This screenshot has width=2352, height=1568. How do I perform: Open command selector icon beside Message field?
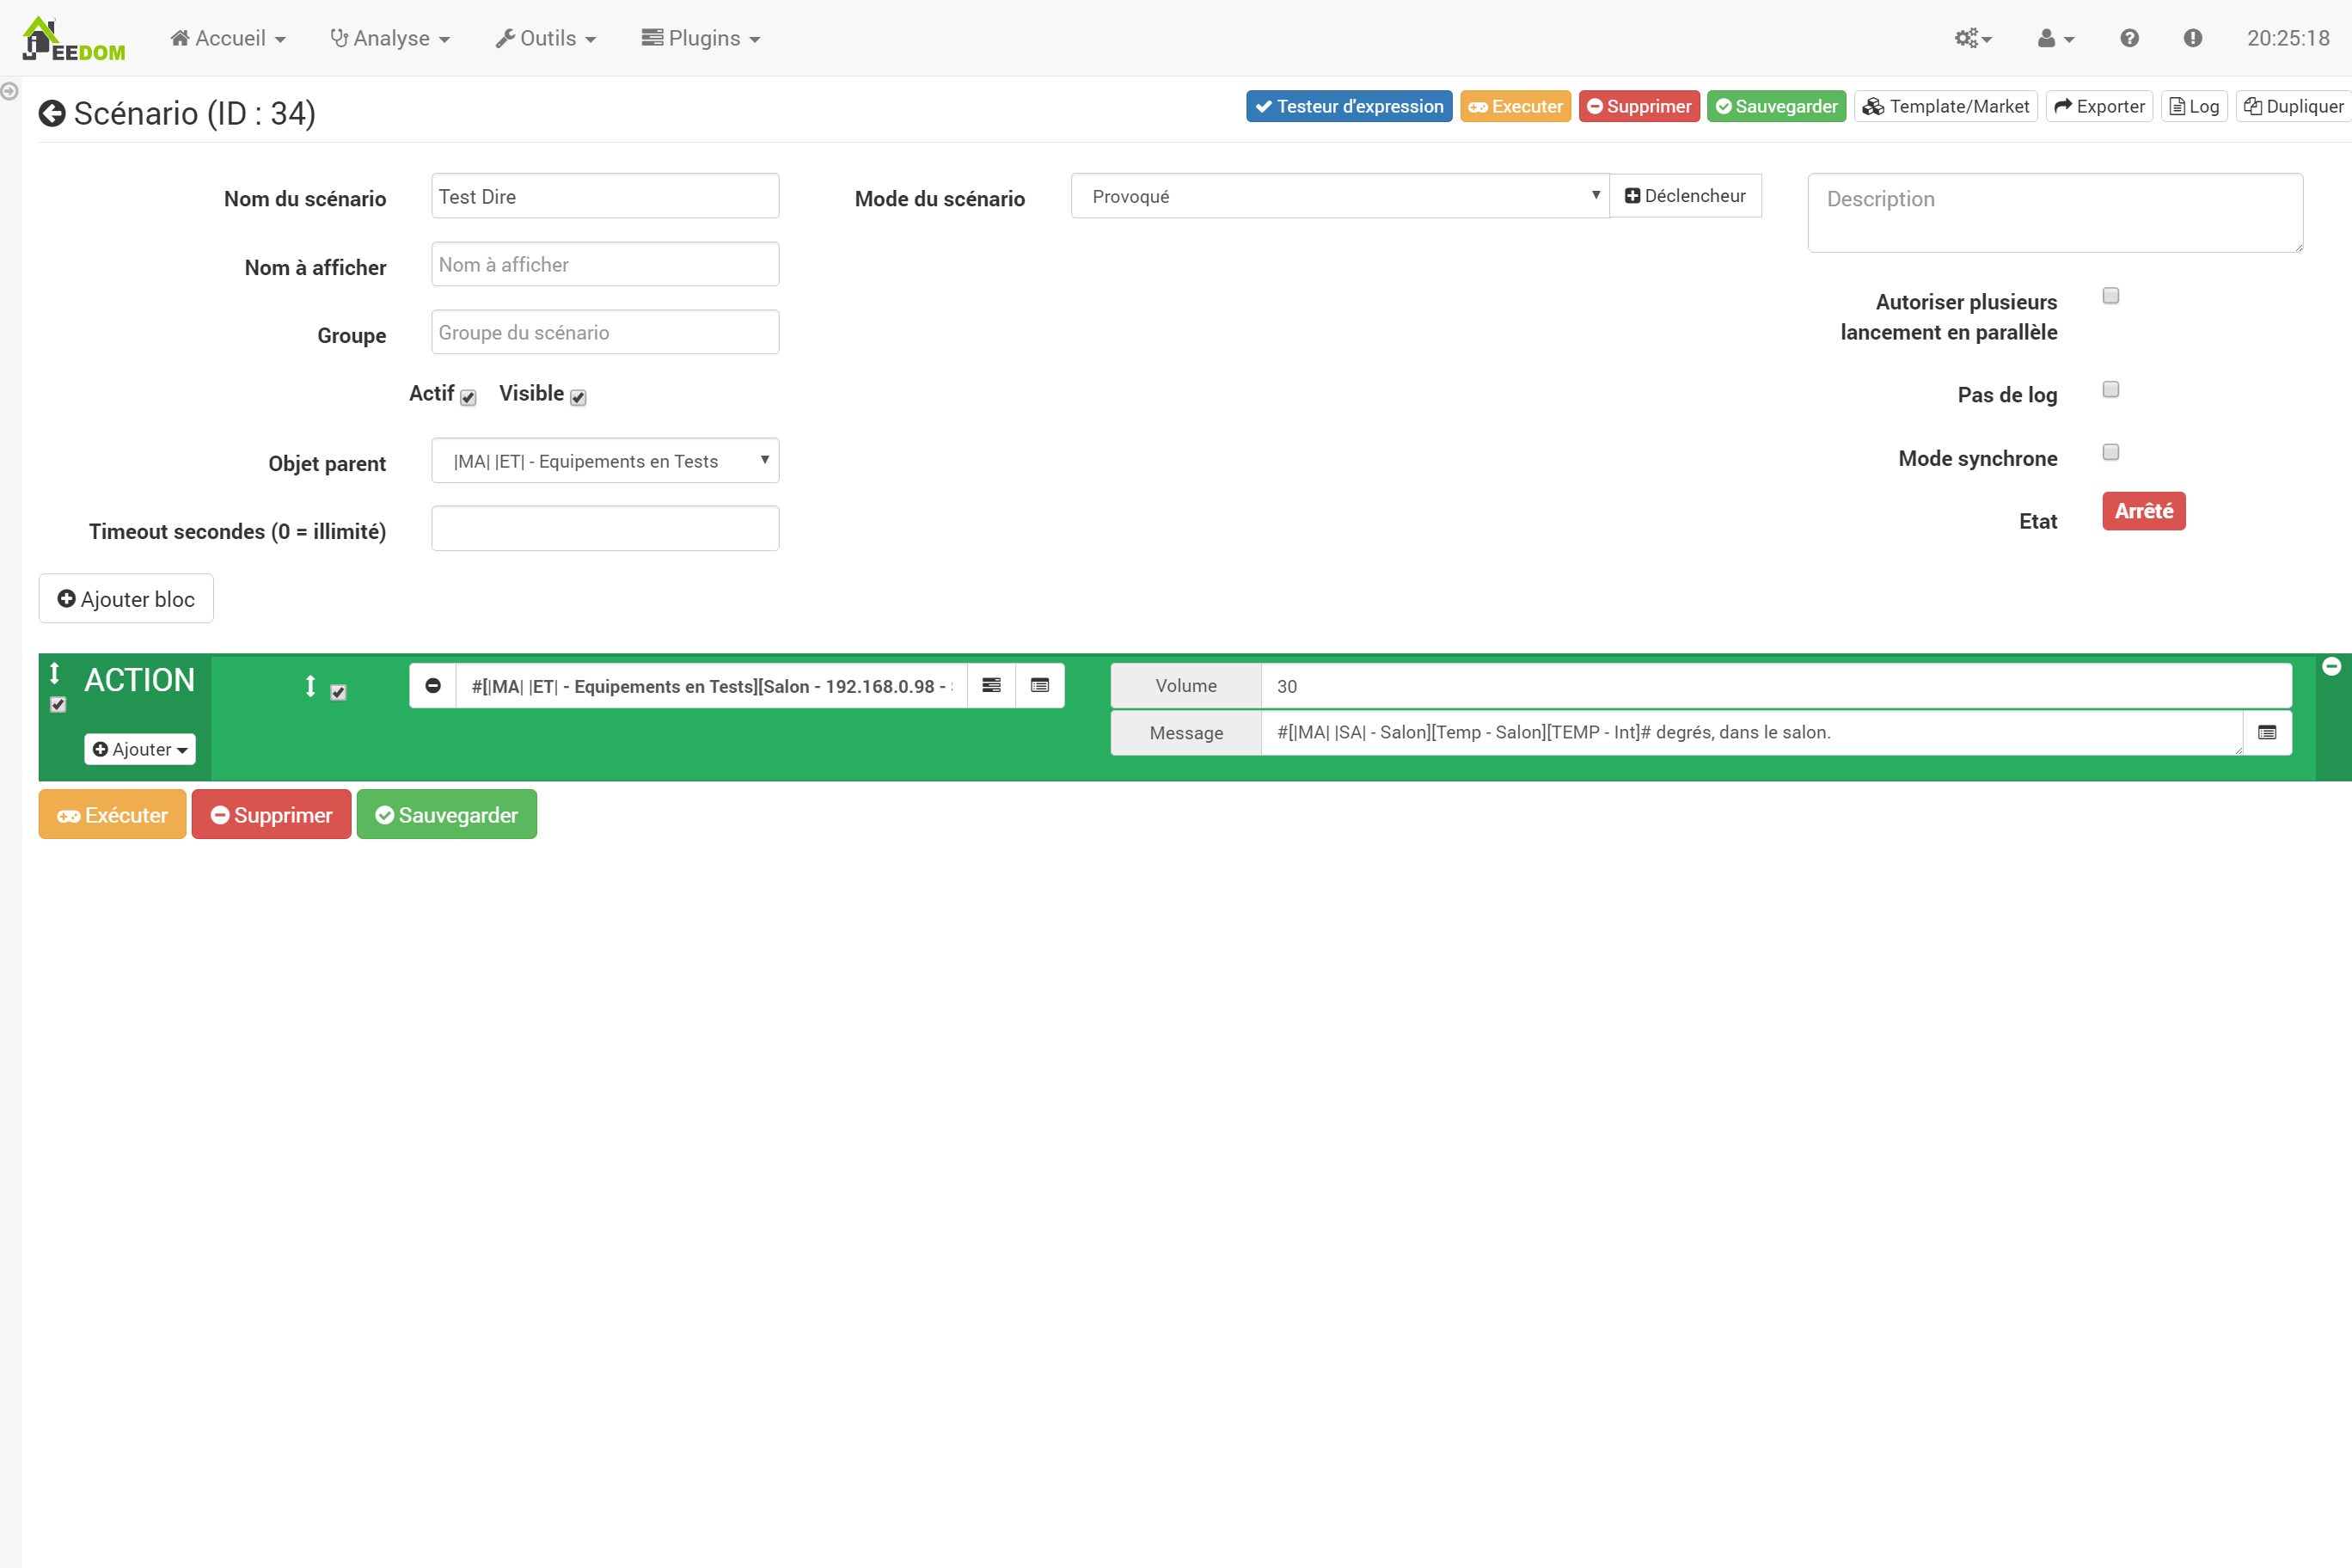(2267, 733)
